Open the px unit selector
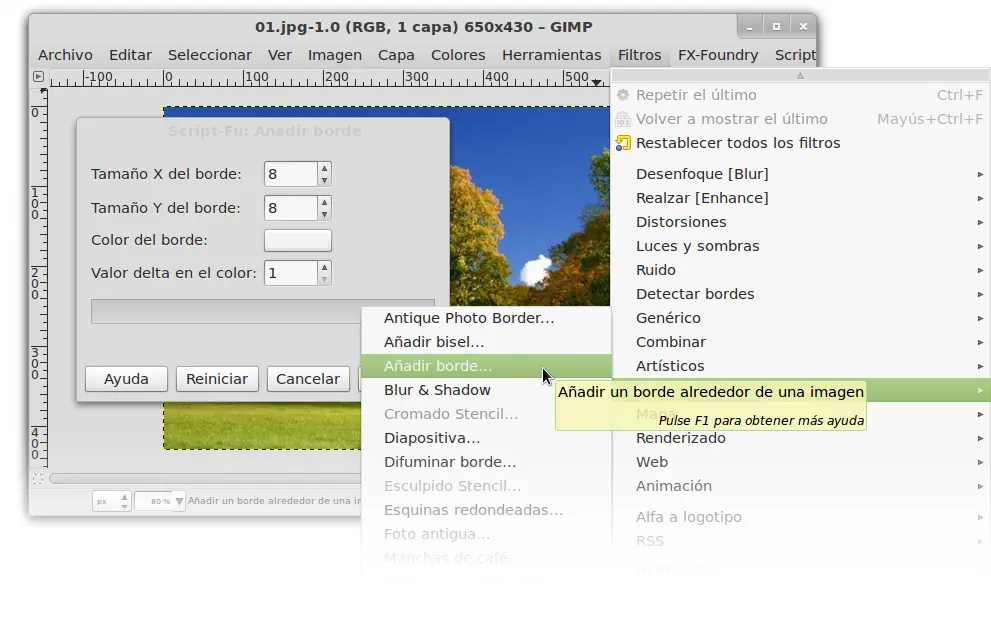This screenshot has width=991, height=618. tap(112, 501)
